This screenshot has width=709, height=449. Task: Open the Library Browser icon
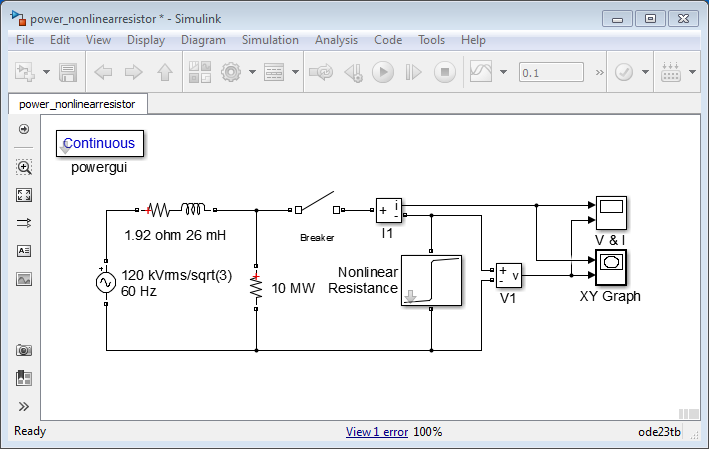[x=201, y=73]
